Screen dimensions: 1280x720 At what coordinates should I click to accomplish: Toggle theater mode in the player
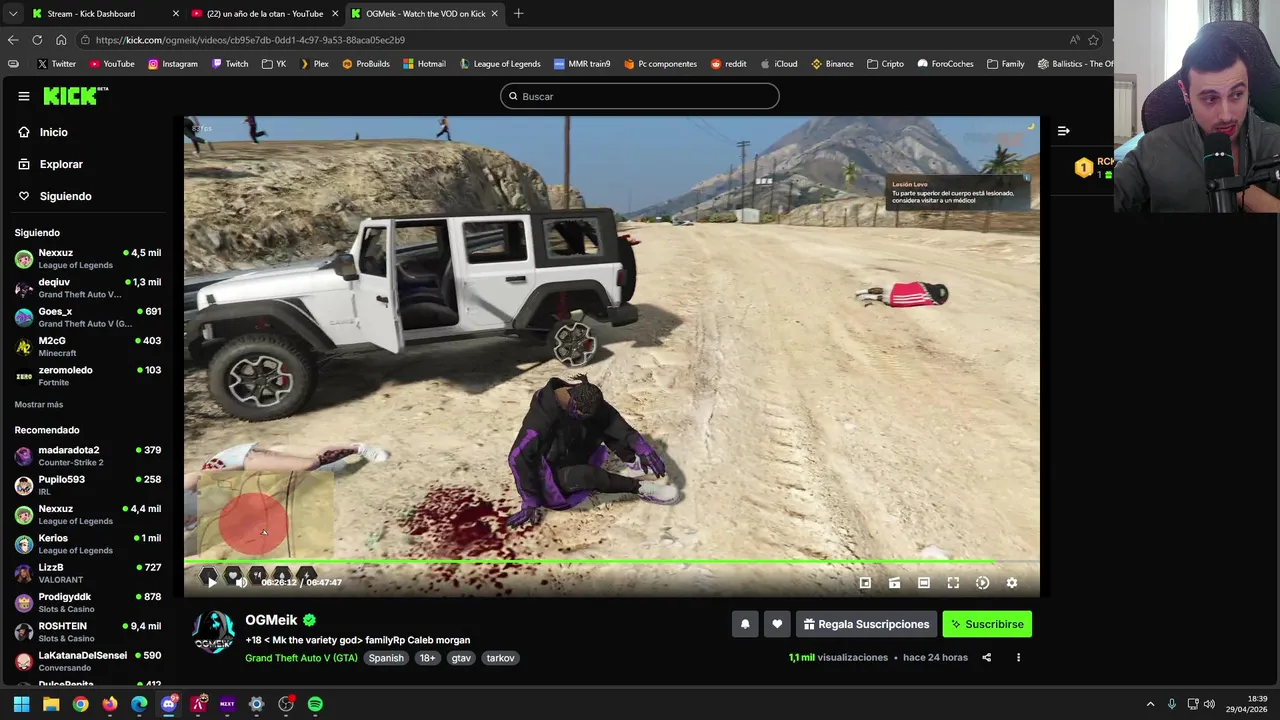point(924,583)
